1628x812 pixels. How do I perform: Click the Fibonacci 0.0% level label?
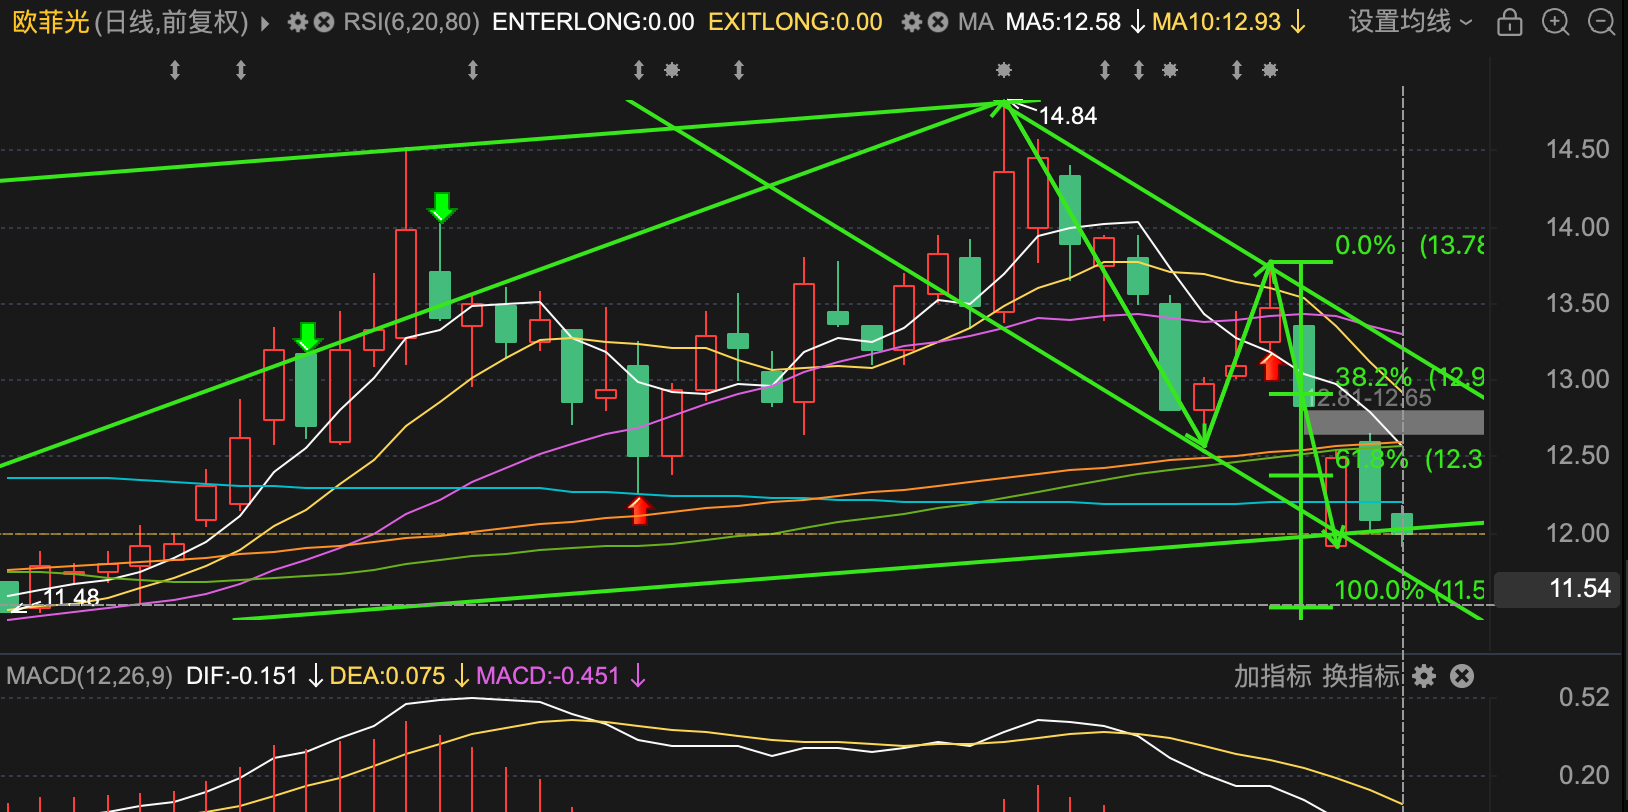tap(1365, 245)
